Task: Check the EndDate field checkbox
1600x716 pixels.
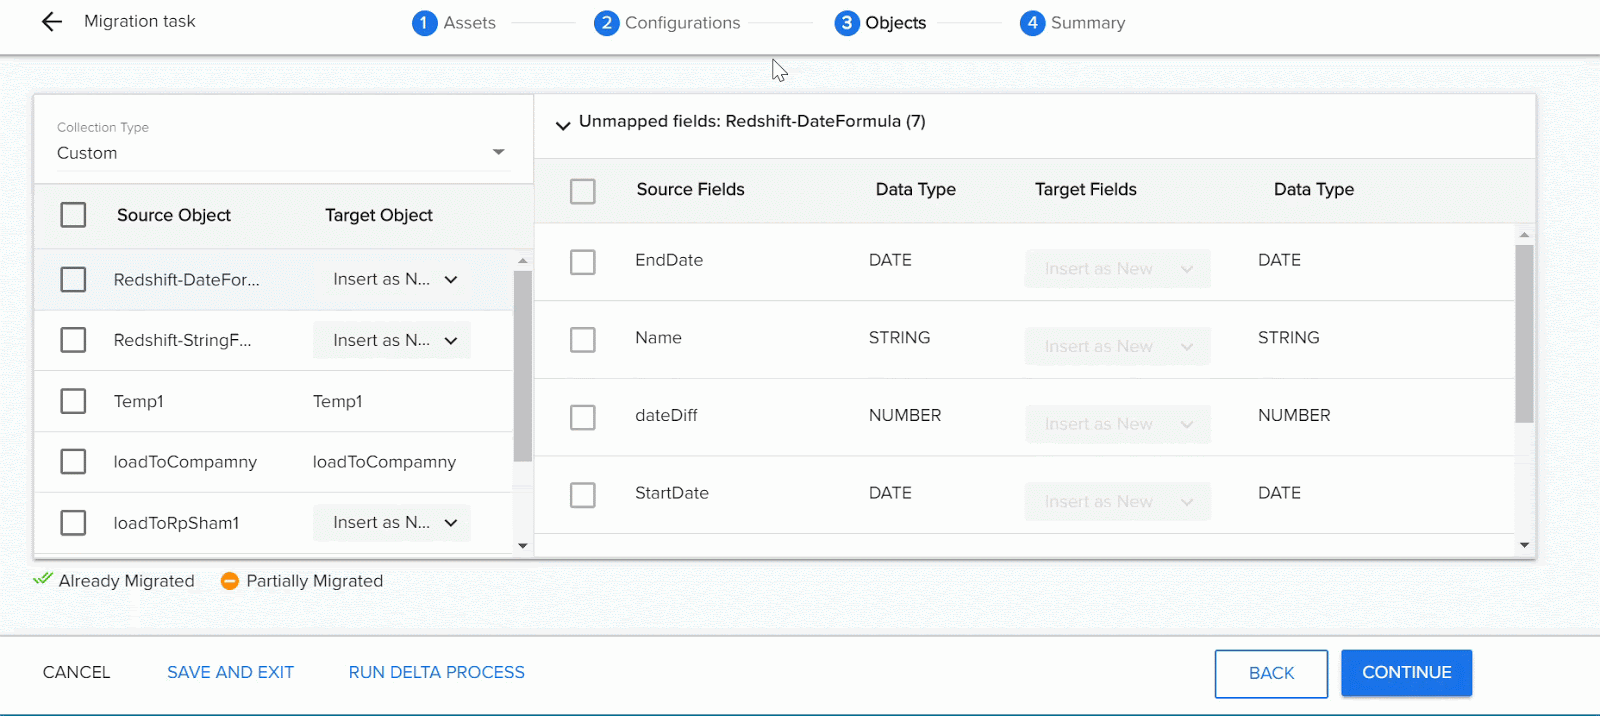Action: [582, 262]
